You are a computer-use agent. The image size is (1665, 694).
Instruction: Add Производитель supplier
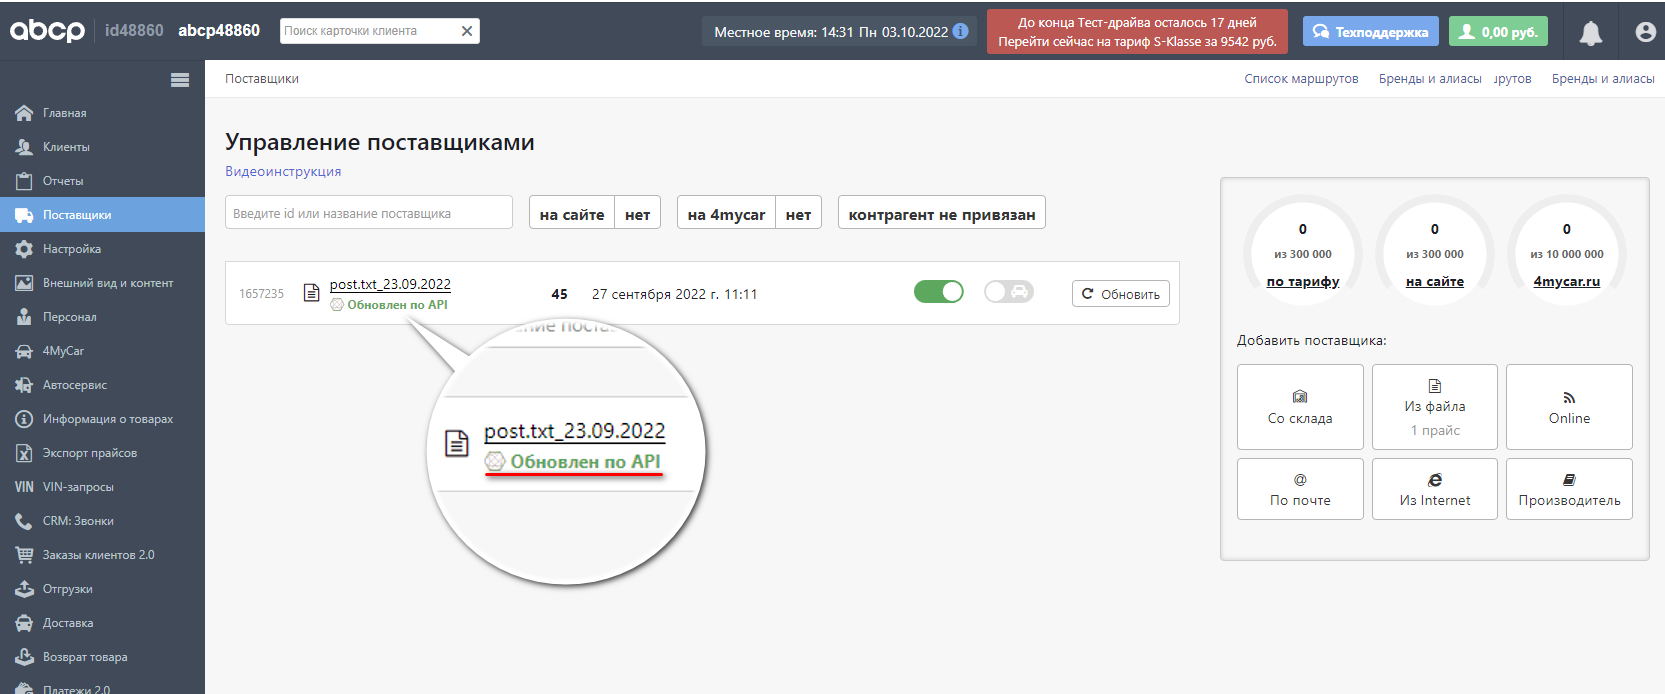click(1570, 489)
